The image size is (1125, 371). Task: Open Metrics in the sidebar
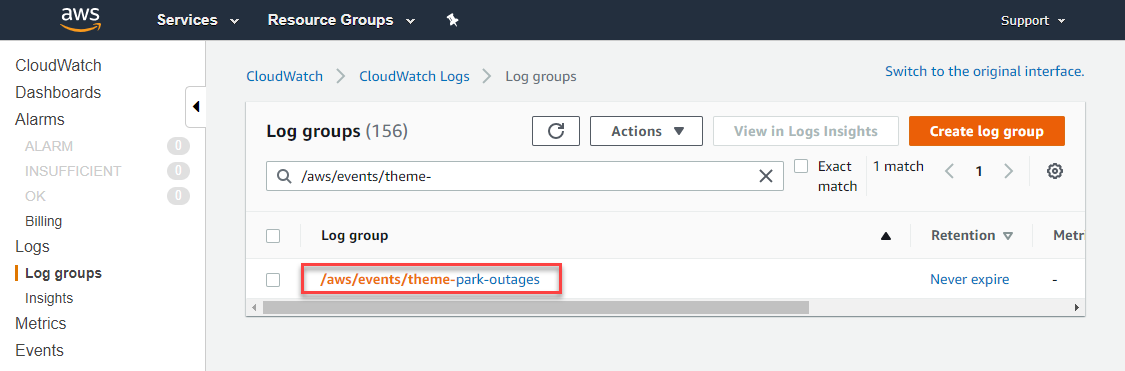41,324
